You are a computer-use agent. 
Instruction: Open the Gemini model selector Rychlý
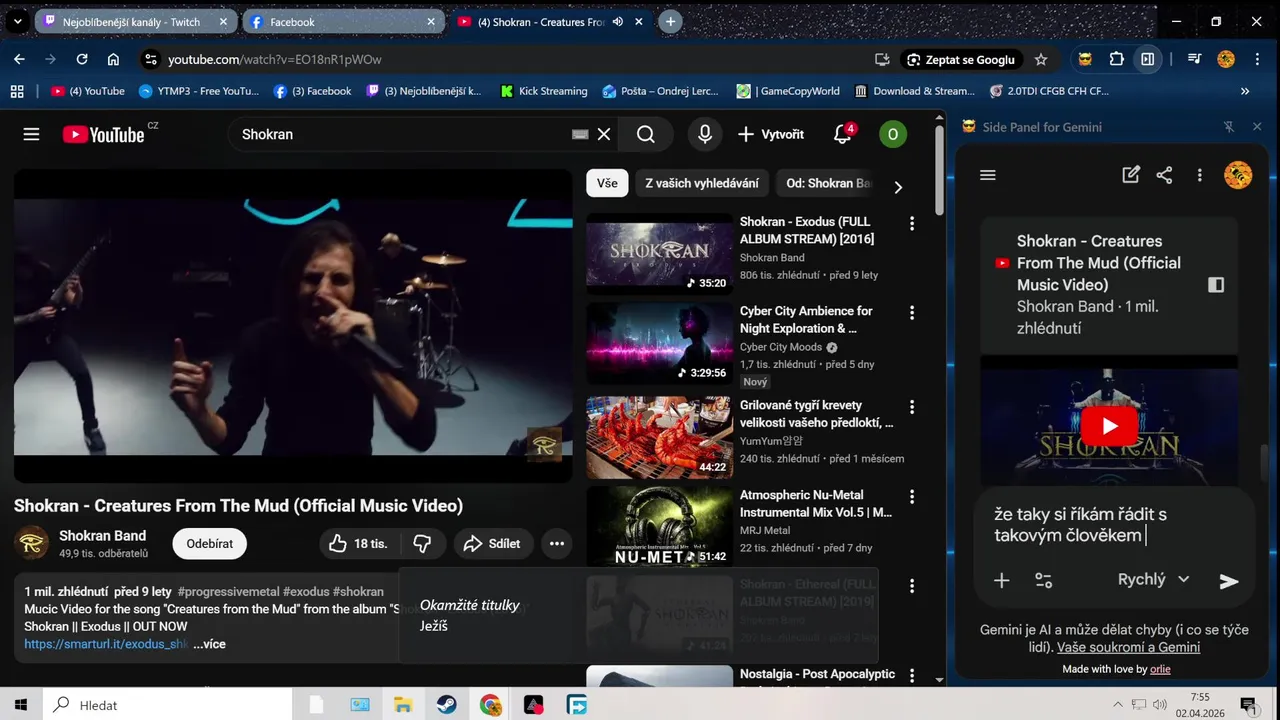pos(1153,579)
